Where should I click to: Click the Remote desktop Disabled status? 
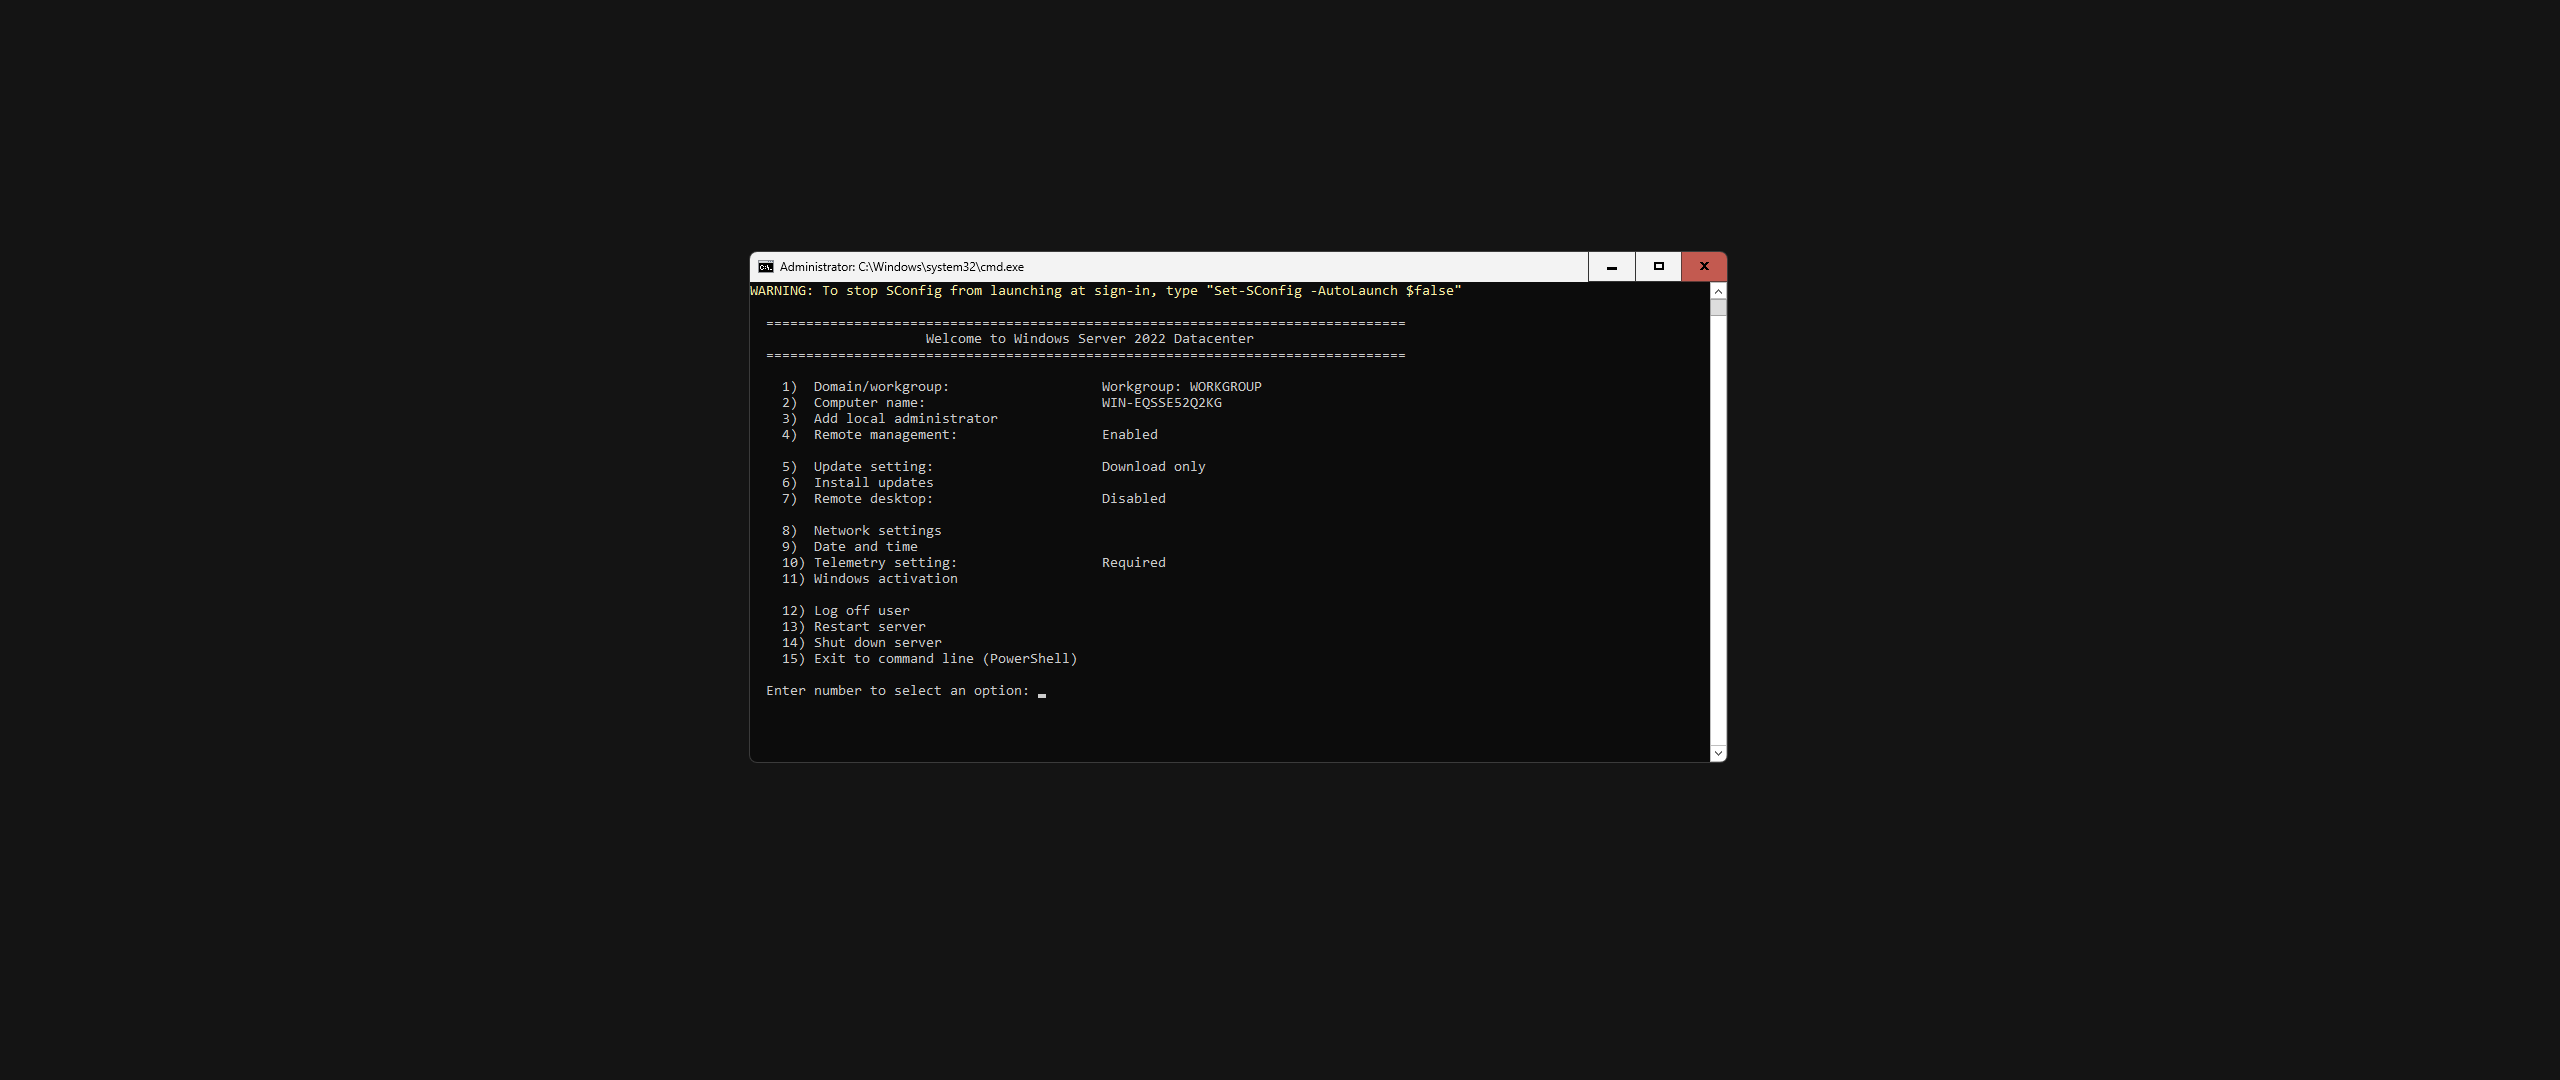click(x=1133, y=499)
